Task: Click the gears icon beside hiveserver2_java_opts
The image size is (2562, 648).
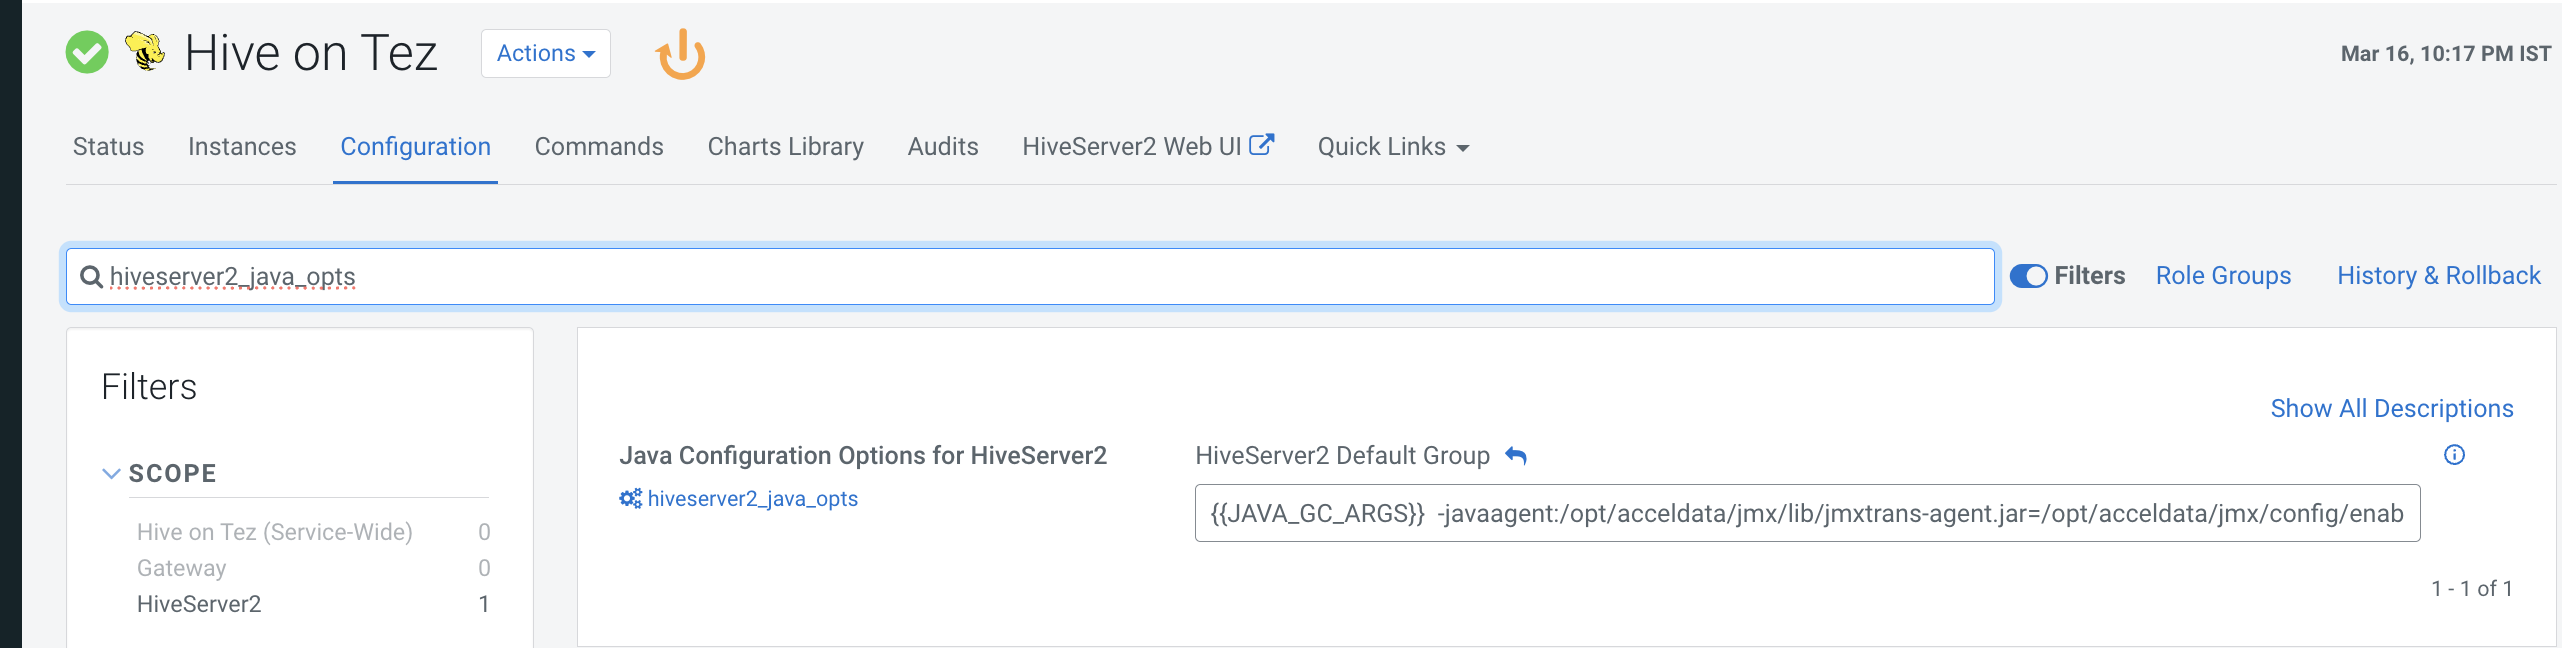Action: click(x=630, y=498)
